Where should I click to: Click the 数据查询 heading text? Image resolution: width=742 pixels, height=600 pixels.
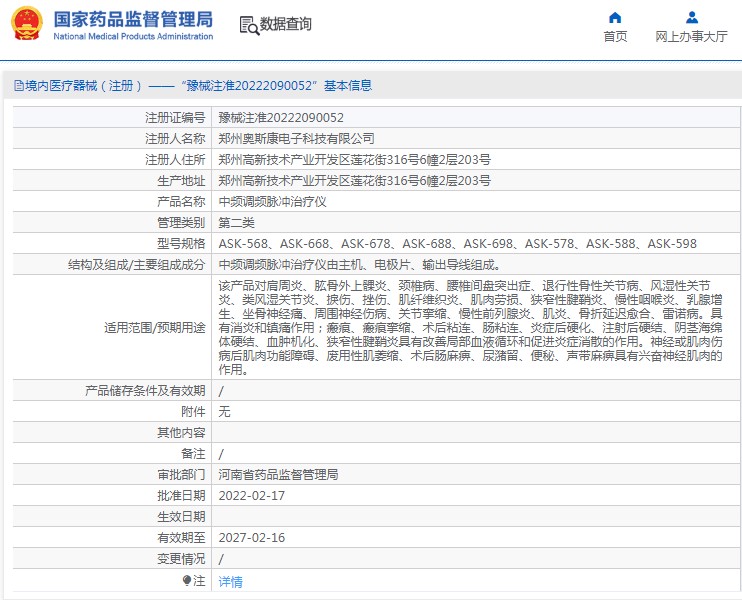[285, 24]
